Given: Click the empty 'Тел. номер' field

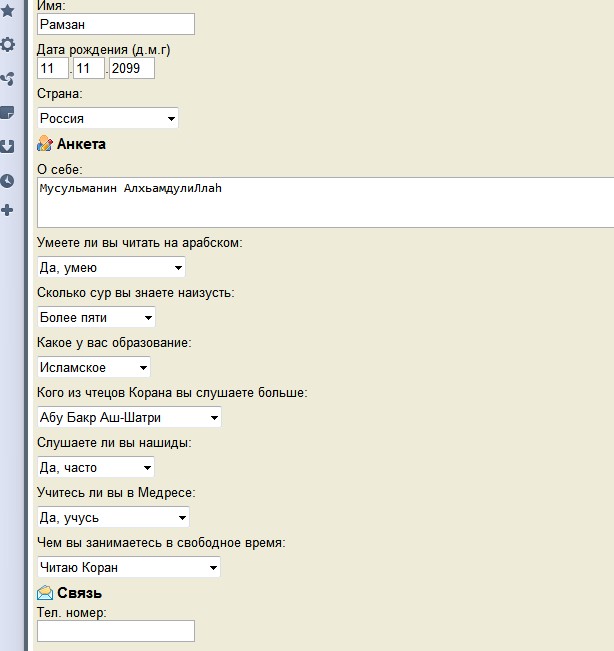Looking at the screenshot, I should (116, 631).
